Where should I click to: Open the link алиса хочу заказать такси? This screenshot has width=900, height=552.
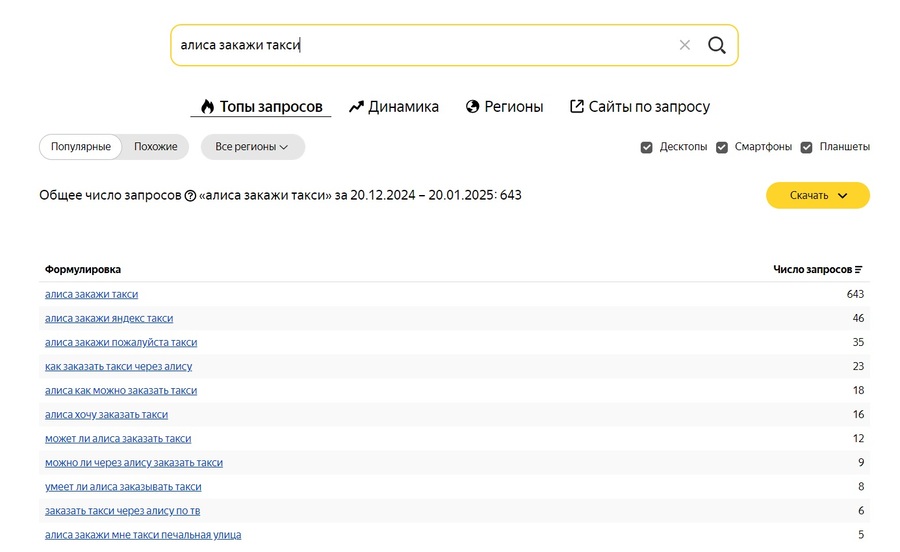[106, 415]
